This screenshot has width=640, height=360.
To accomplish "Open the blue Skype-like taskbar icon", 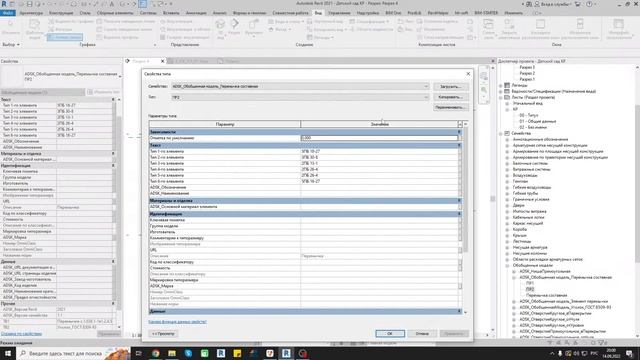I will click(188, 353).
